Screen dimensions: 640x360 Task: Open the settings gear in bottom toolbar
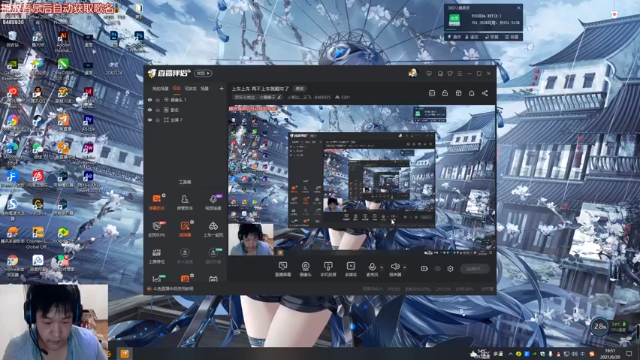pyautogui.click(x=450, y=269)
